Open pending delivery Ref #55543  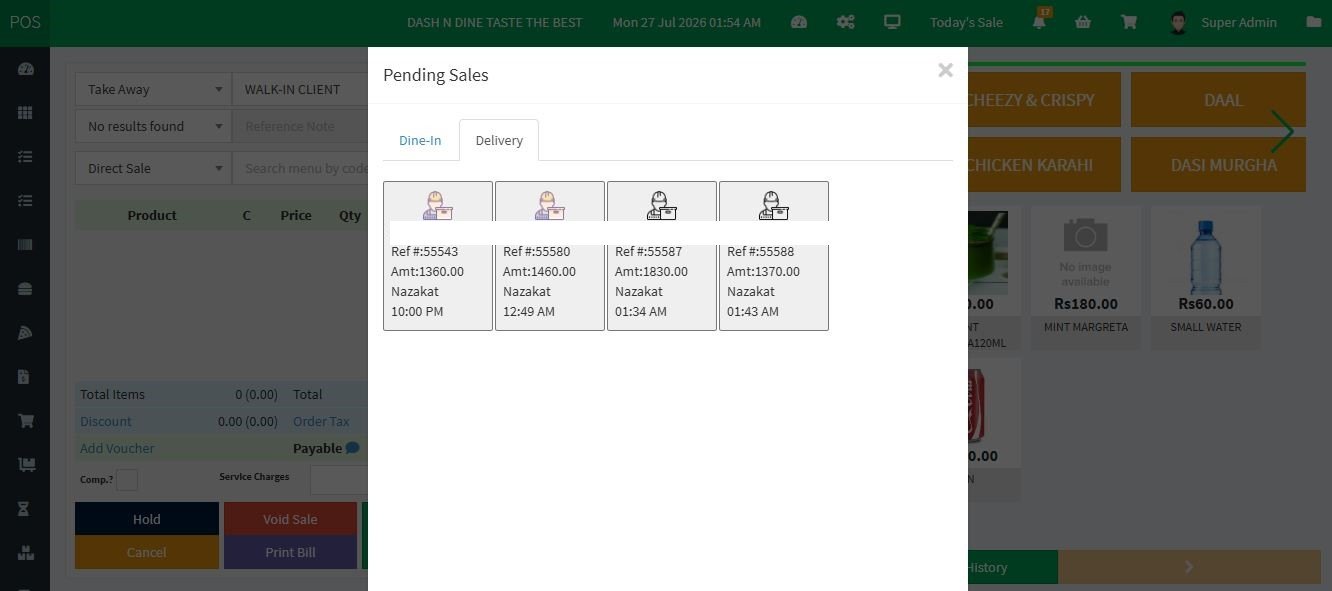point(438,256)
